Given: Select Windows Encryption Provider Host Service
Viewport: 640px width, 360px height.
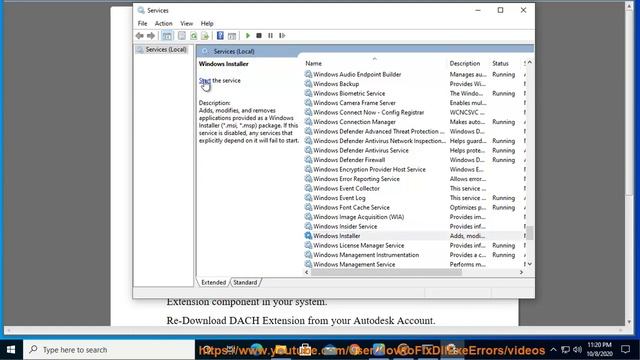Looking at the screenshot, I should [x=369, y=169].
